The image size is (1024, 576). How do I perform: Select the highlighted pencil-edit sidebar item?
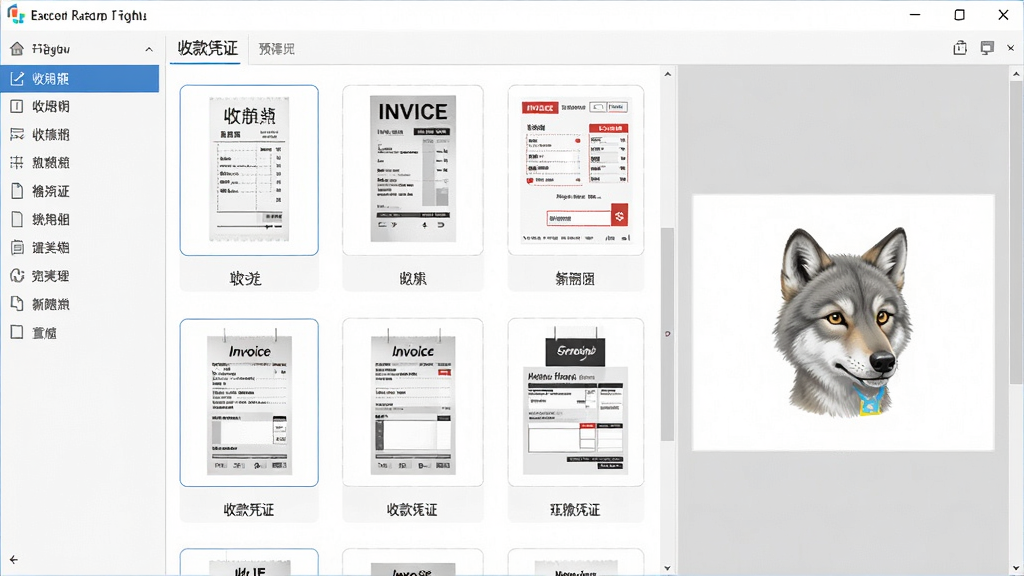[80, 78]
